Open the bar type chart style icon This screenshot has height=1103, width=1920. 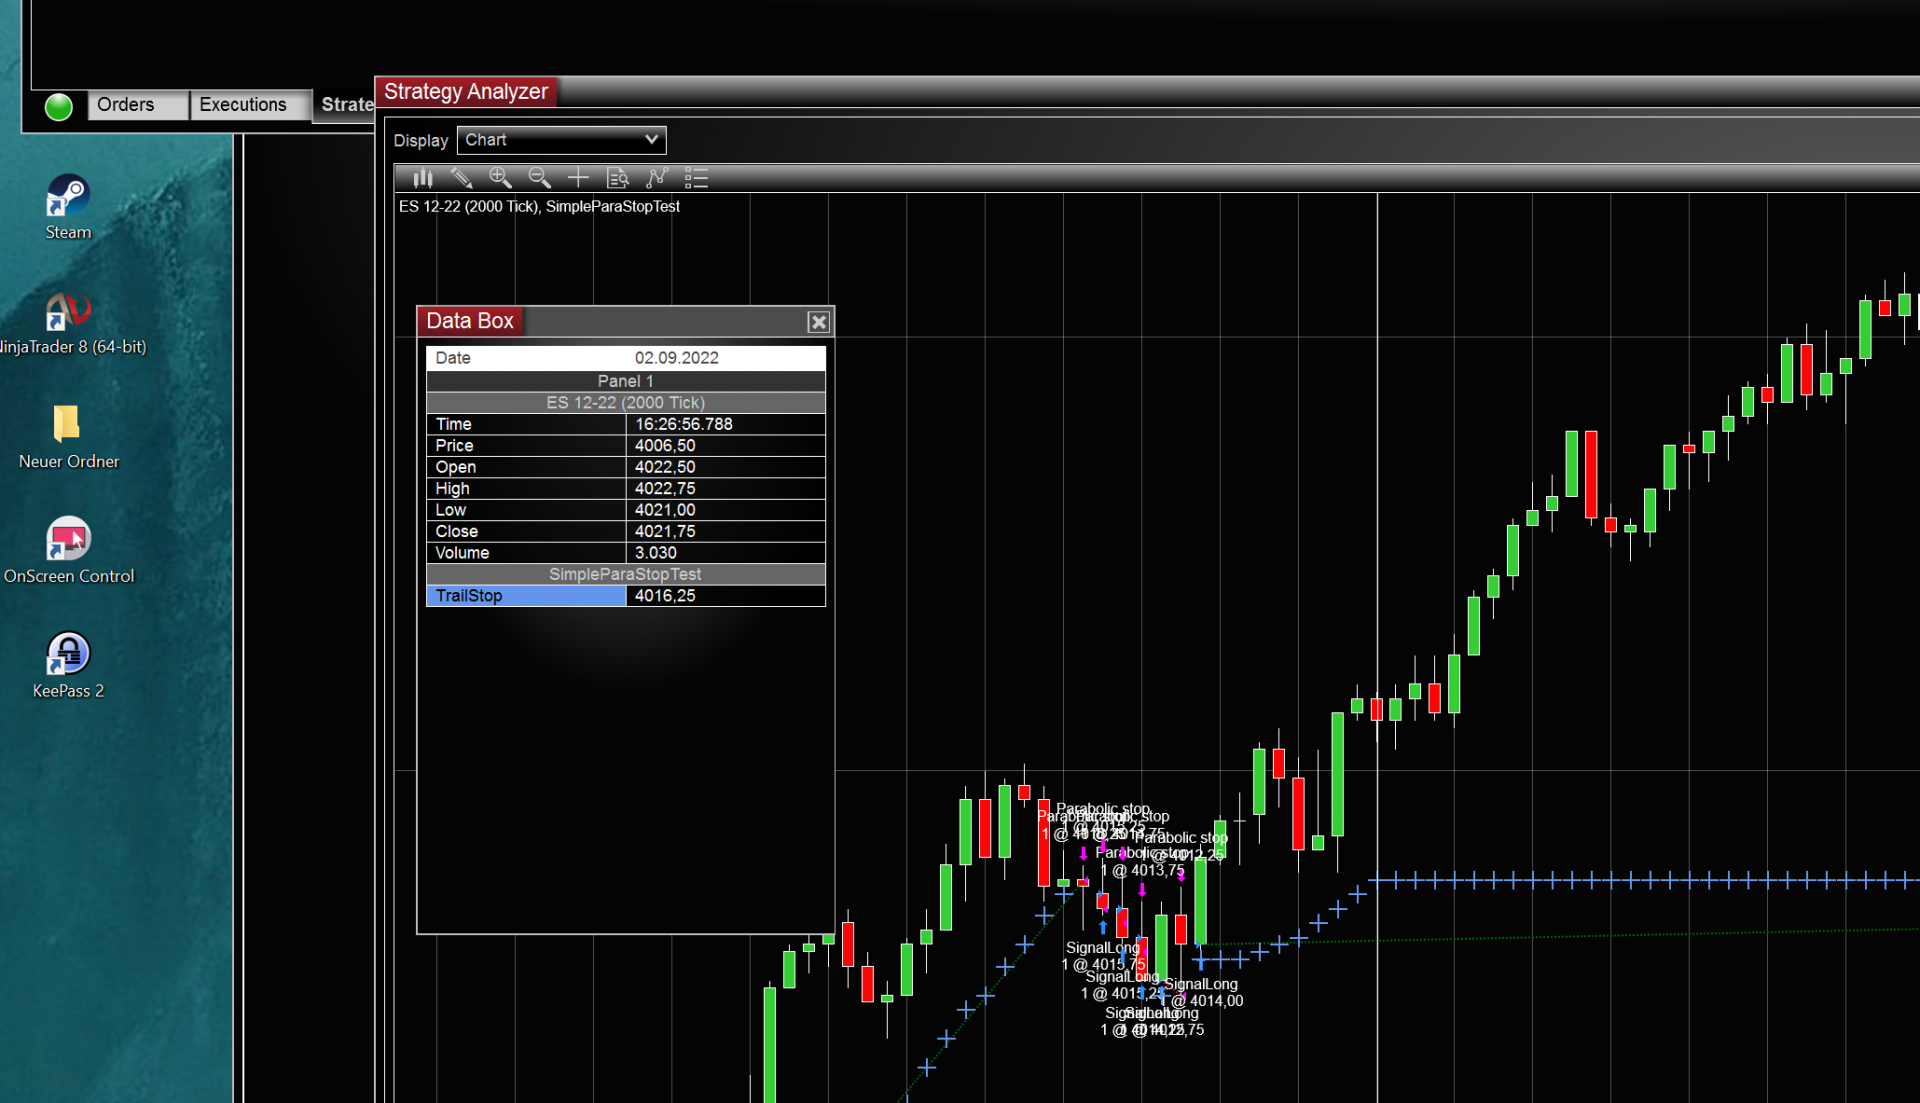pyautogui.click(x=423, y=178)
